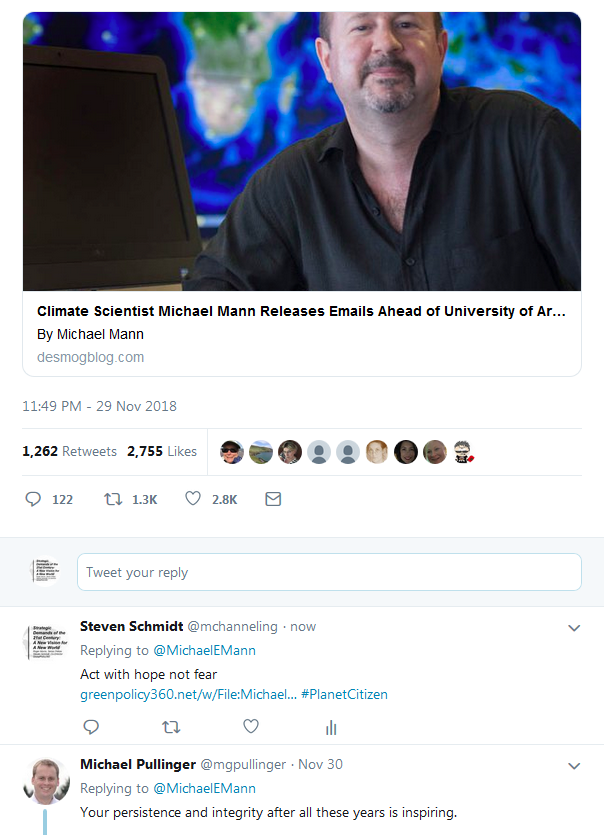The width and height of the screenshot is (604, 835).
Task: Click the Climate Scientist Michael Mann article headline
Action: click(x=300, y=311)
